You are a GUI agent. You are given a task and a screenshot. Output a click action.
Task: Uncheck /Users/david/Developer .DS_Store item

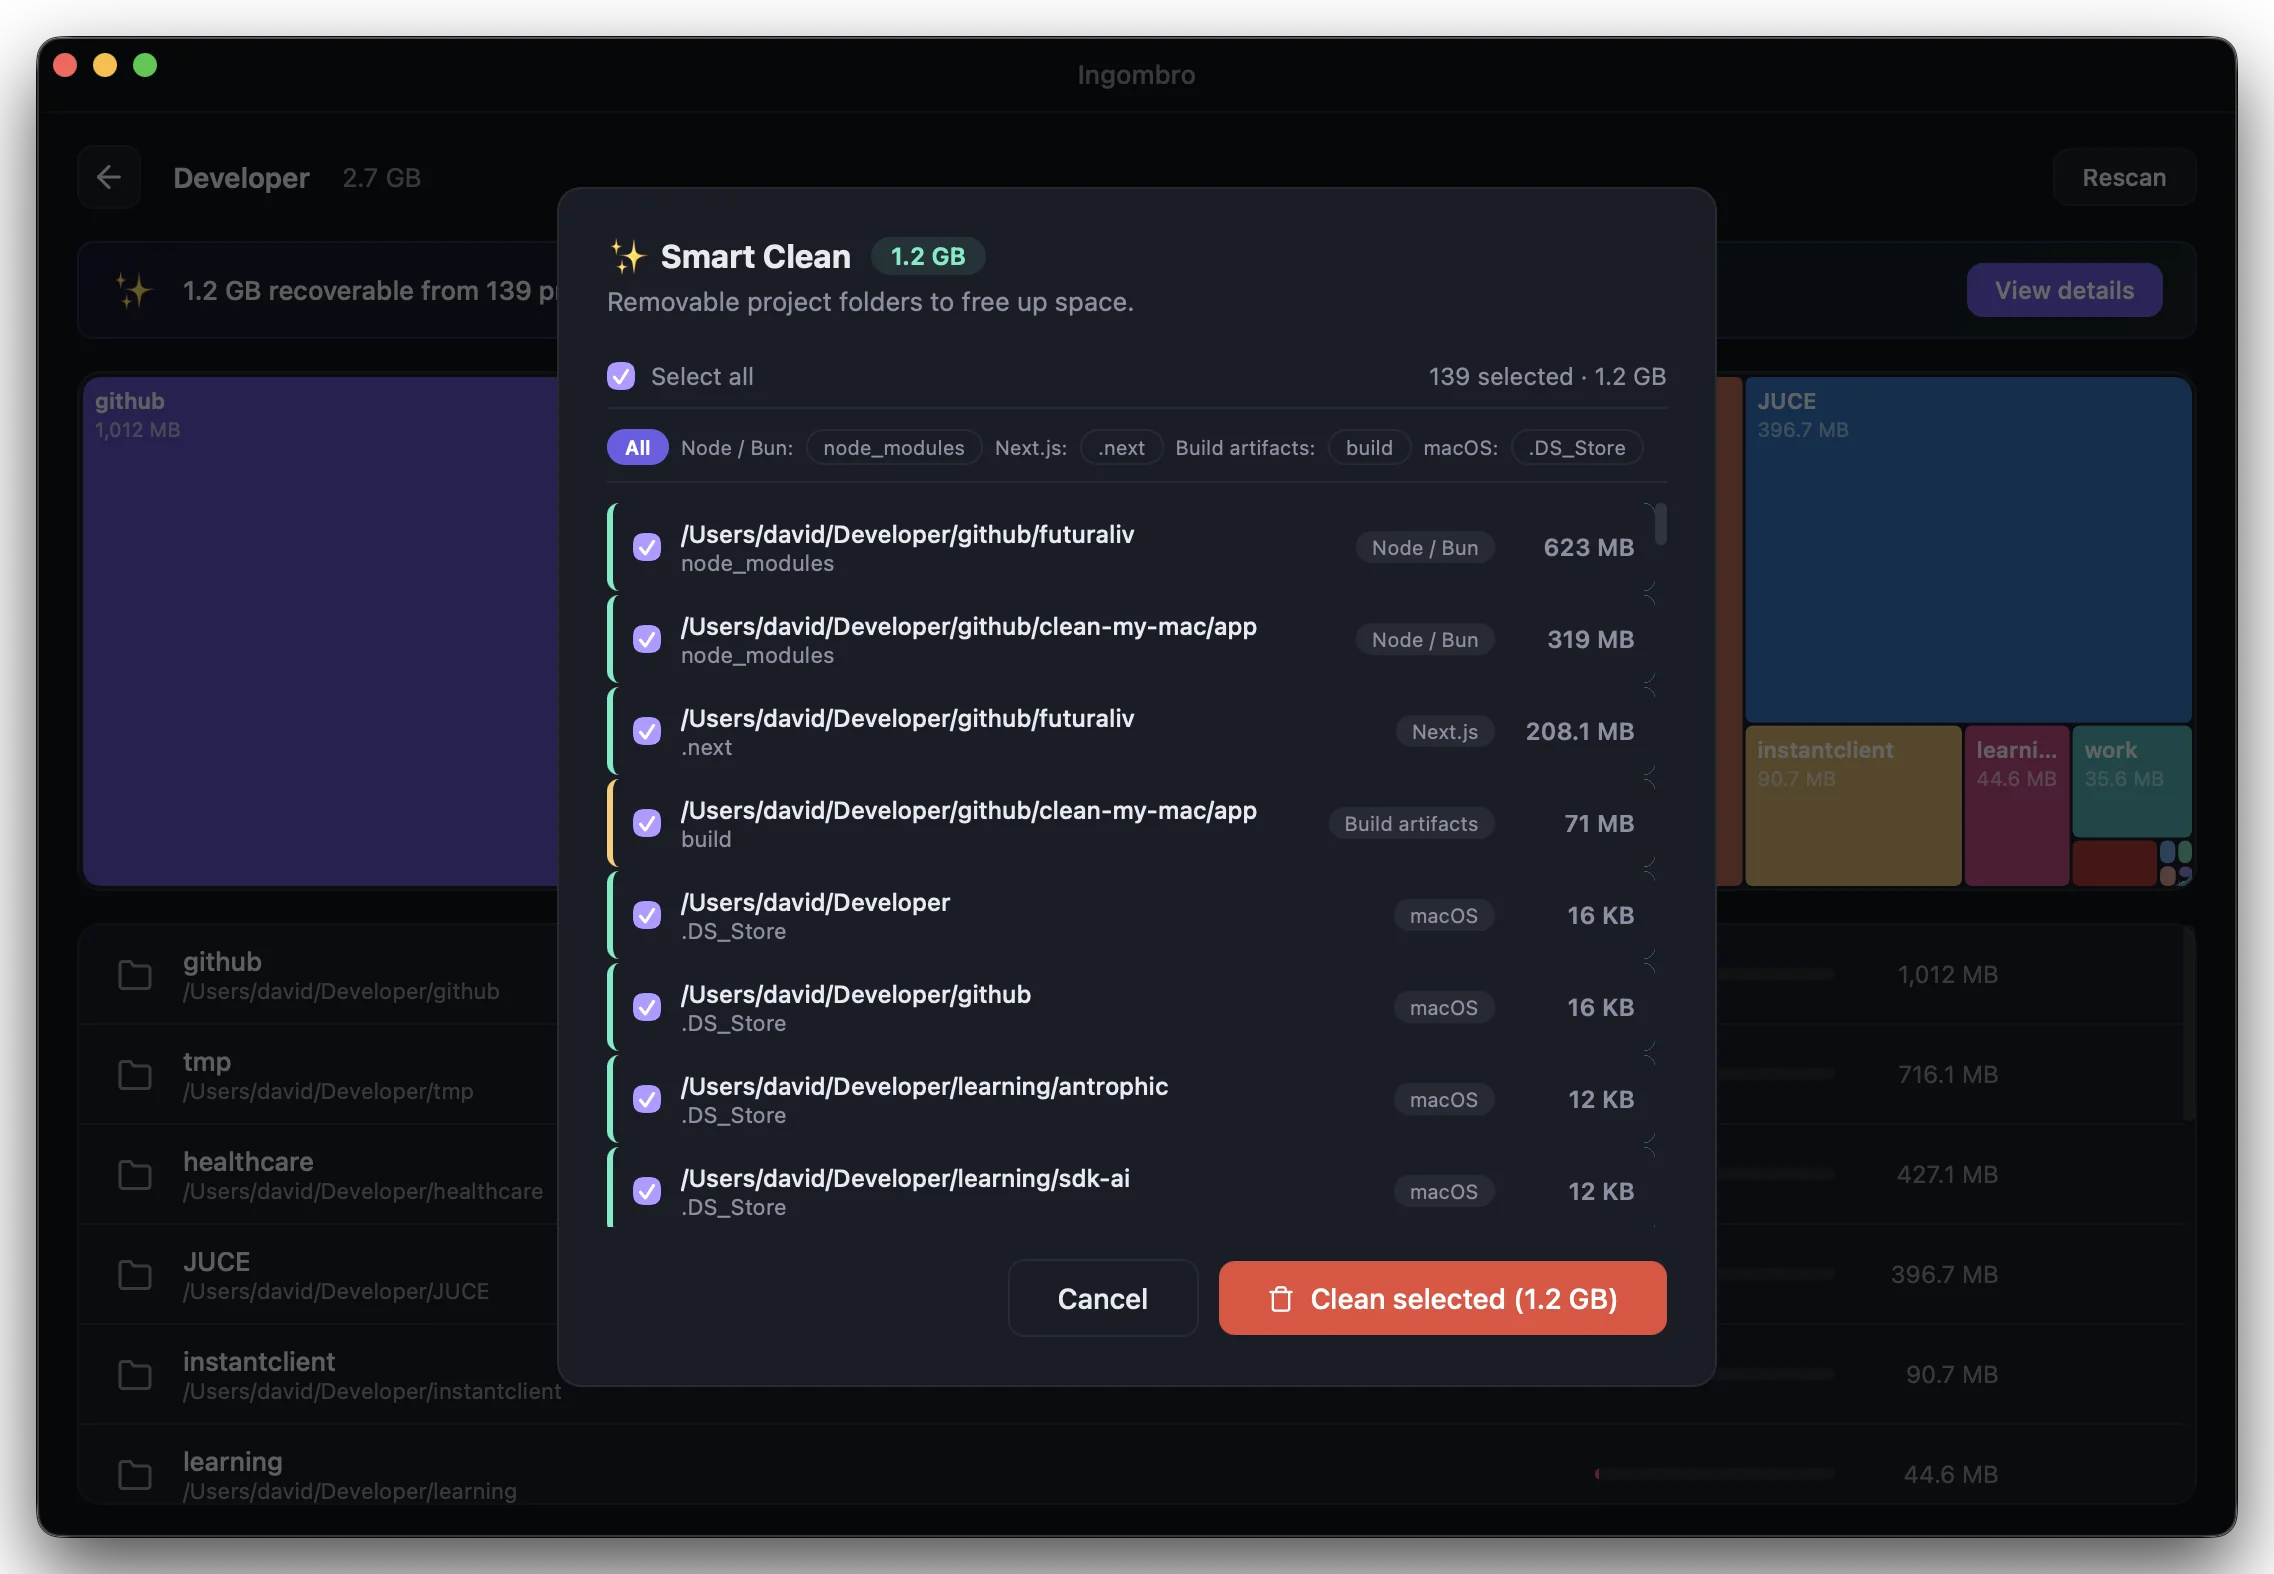click(647, 915)
